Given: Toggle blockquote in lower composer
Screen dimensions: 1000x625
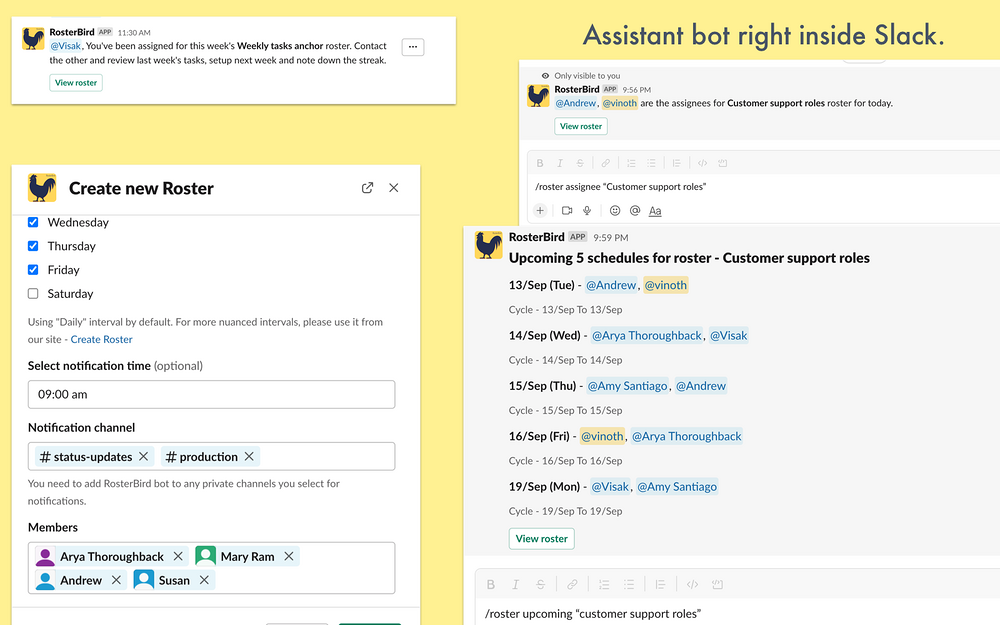Looking at the screenshot, I should 661,584.
